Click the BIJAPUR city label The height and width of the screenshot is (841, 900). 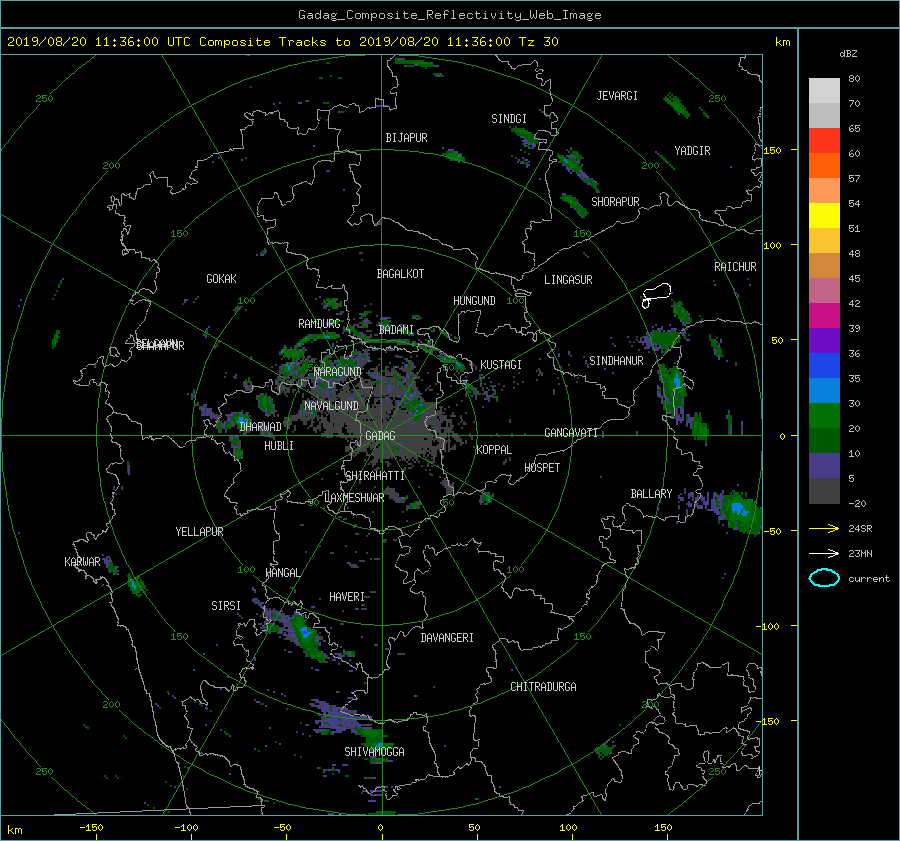406,138
